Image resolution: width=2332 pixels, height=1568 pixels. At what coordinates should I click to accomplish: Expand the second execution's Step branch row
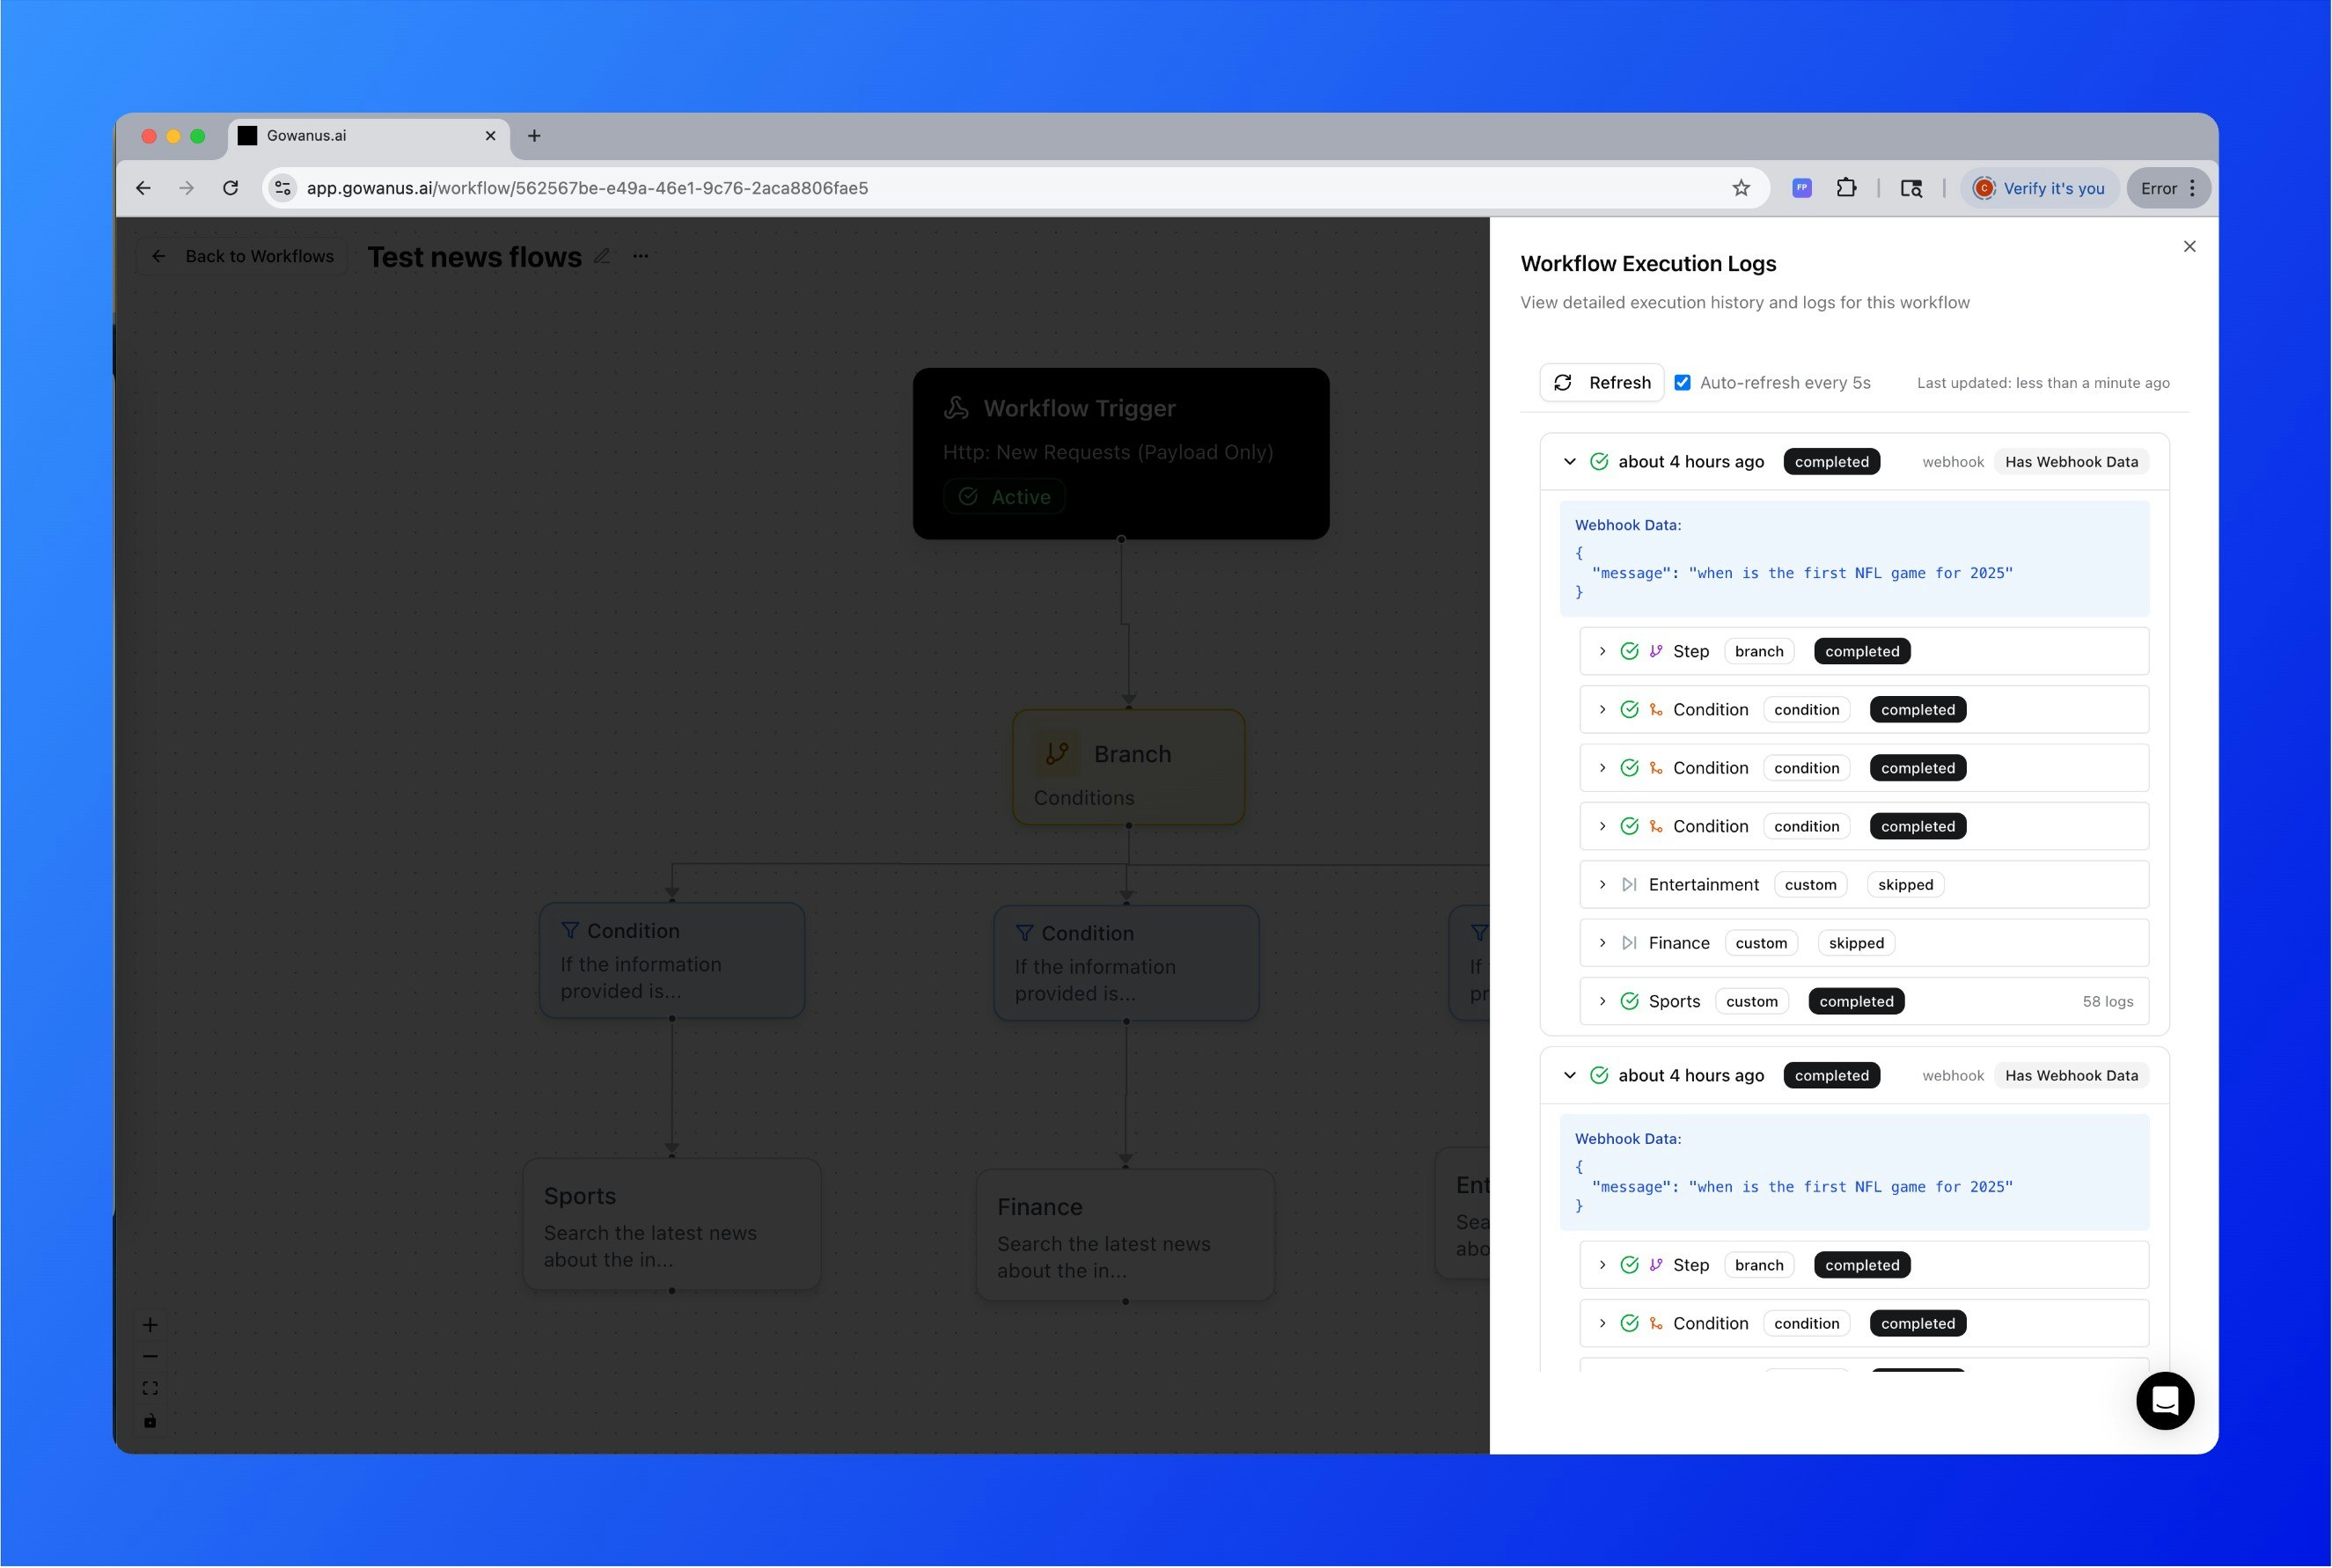click(1602, 1265)
